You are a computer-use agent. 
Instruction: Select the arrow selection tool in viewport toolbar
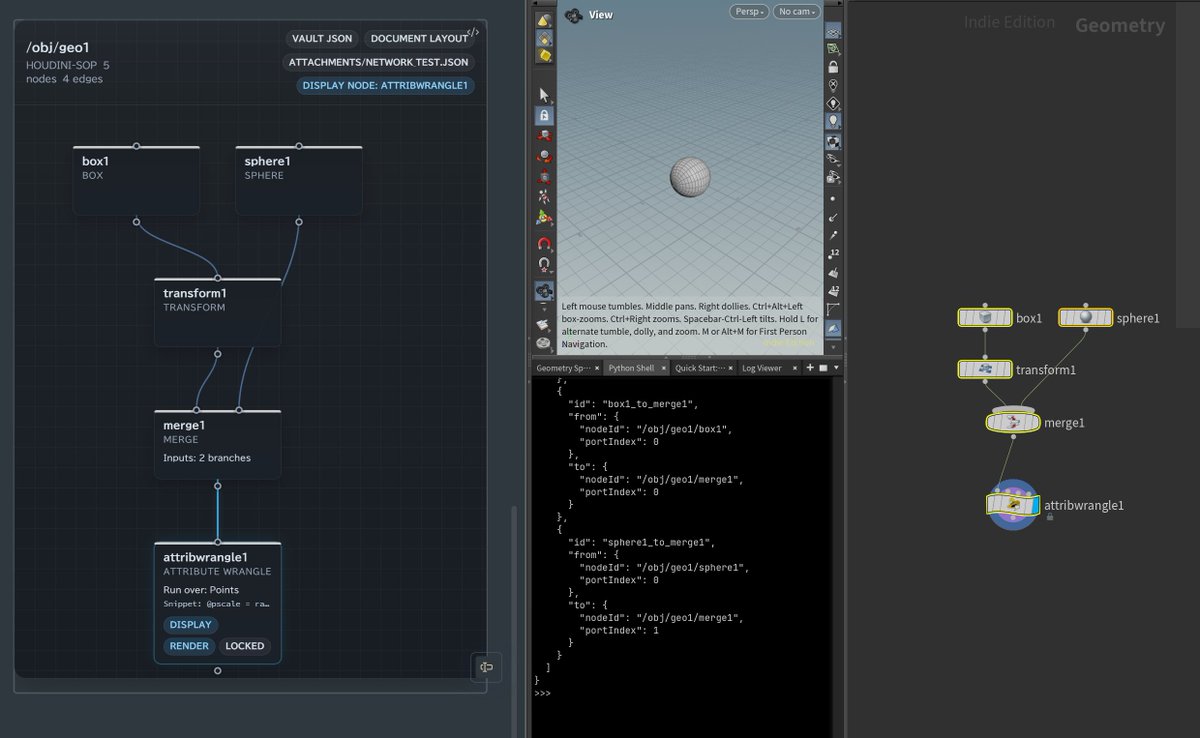click(x=545, y=94)
